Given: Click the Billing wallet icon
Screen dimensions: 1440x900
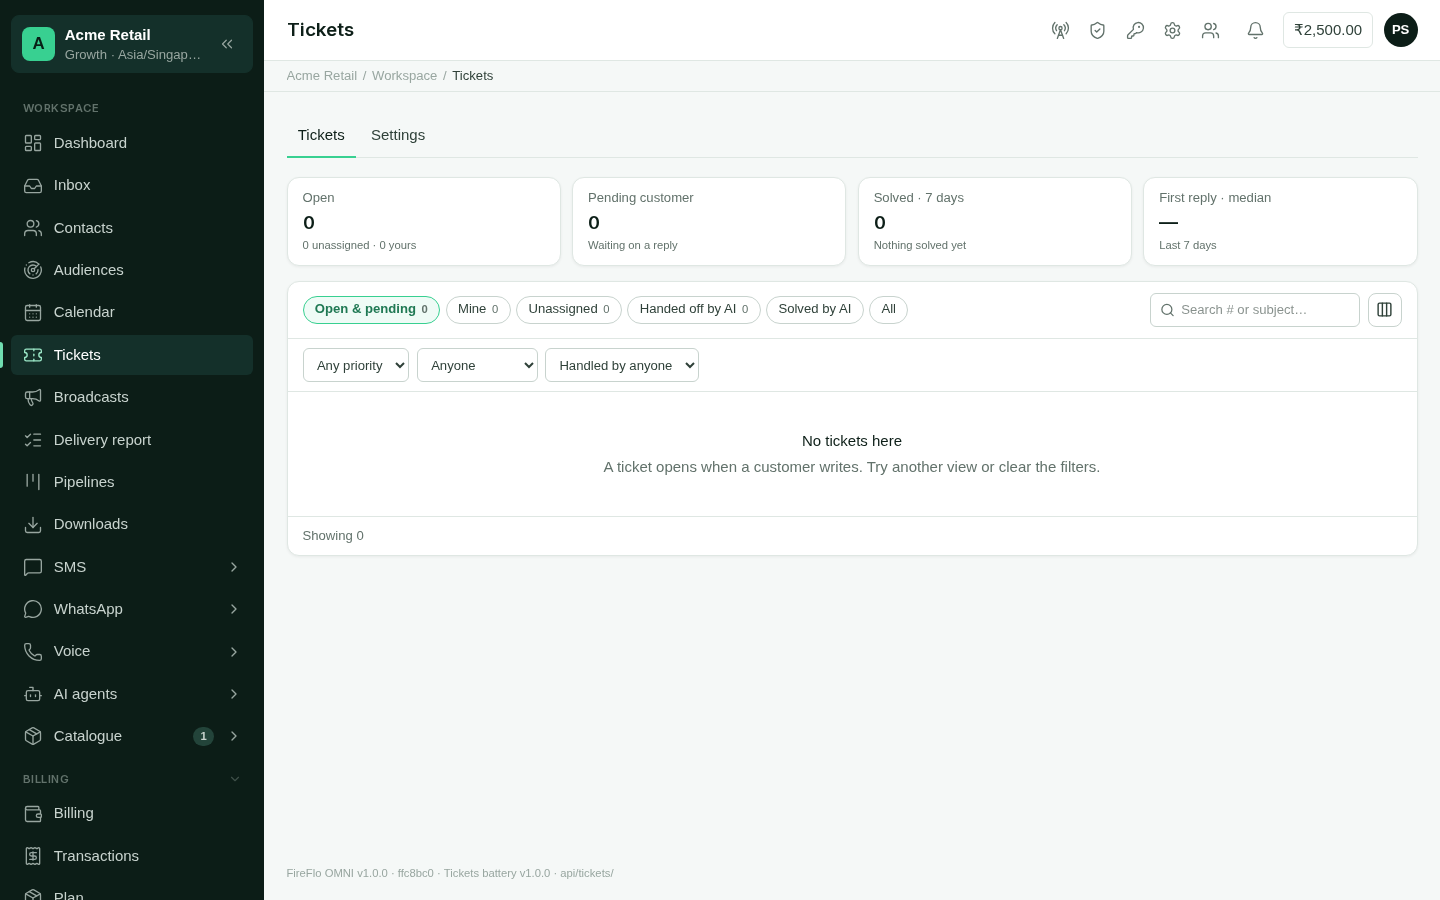Looking at the screenshot, I should click(x=33, y=813).
